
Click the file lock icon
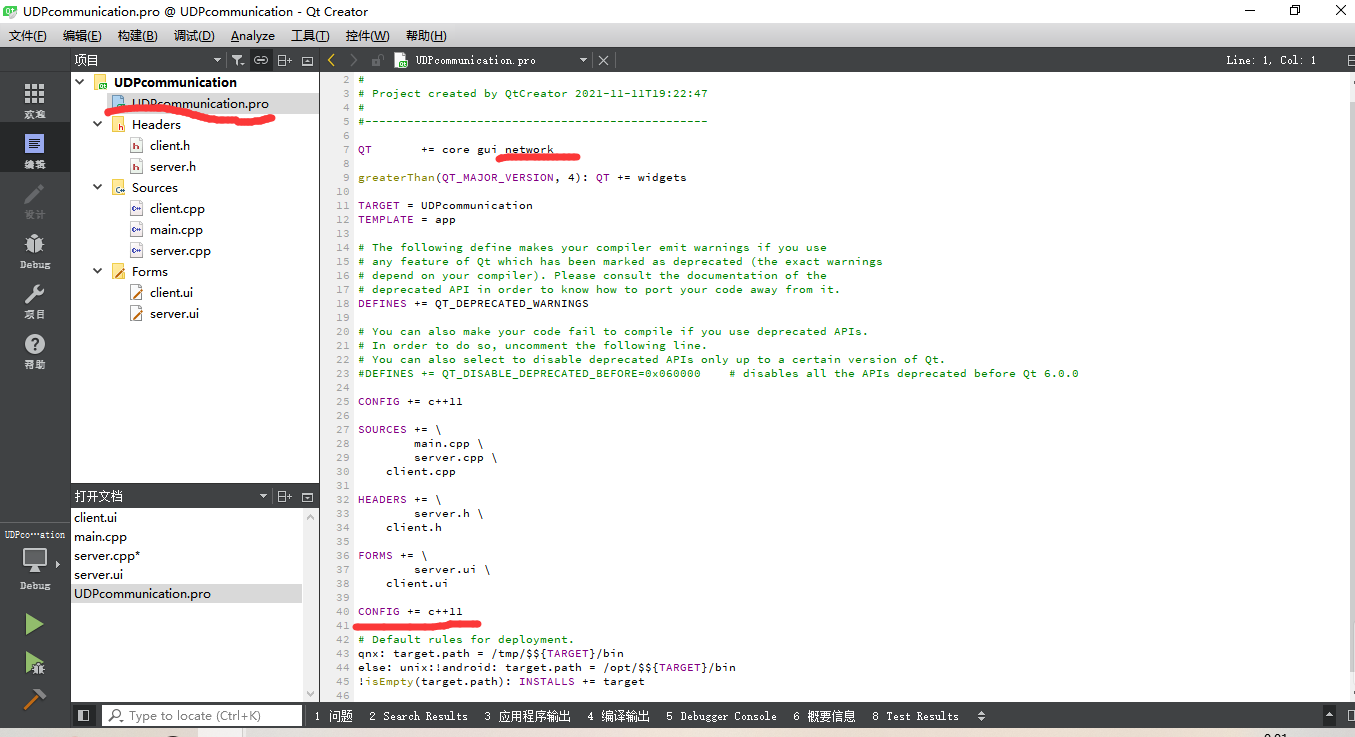pos(377,60)
